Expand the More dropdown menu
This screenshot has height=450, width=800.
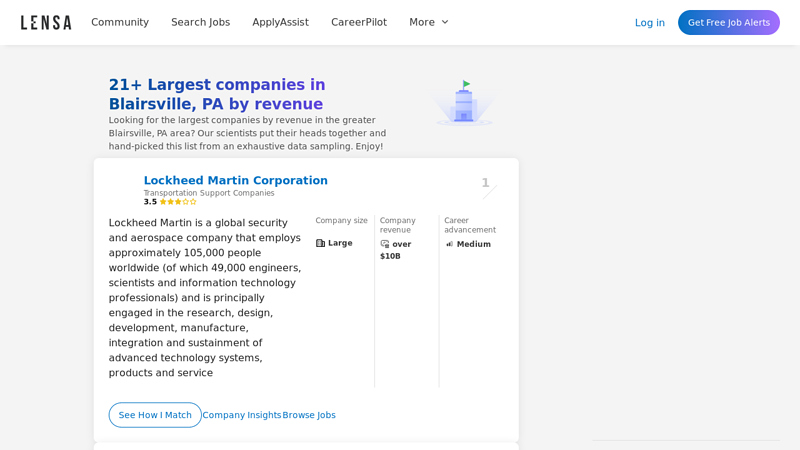[429, 22]
